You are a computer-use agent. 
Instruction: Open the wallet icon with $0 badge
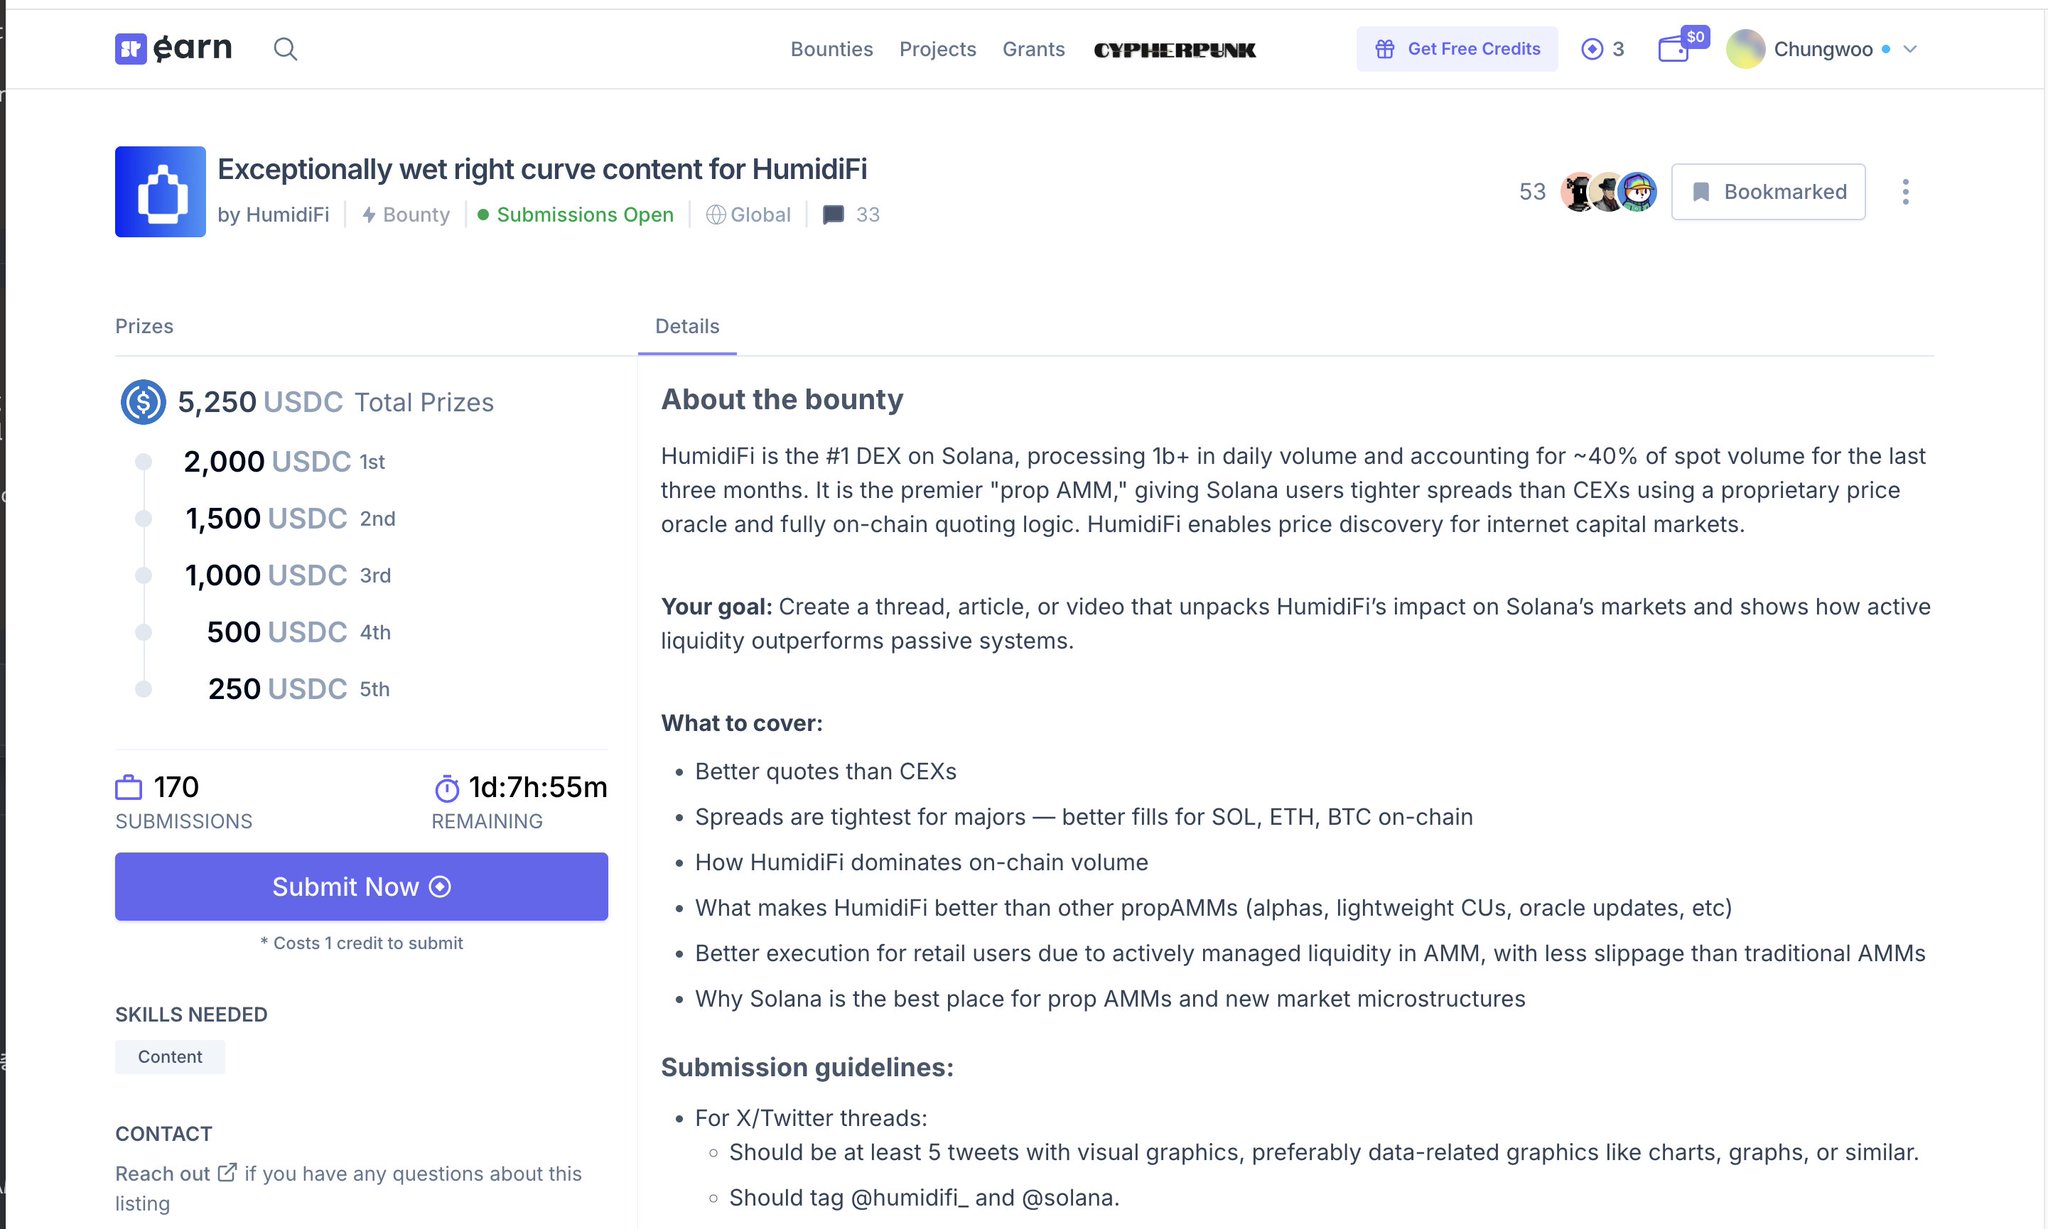pyautogui.click(x=1674, y=48)
